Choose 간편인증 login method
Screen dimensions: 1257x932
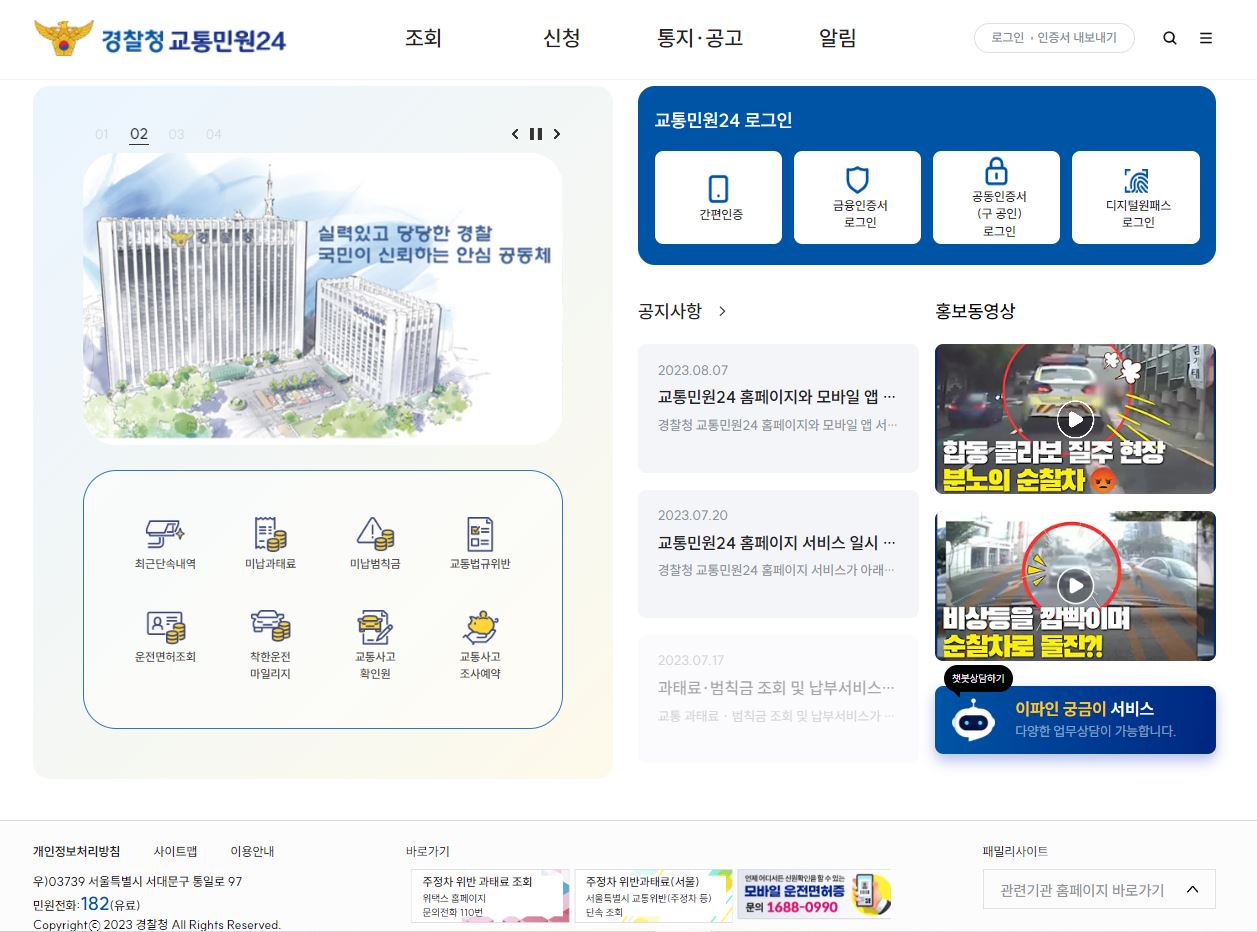tap(718, 196)
